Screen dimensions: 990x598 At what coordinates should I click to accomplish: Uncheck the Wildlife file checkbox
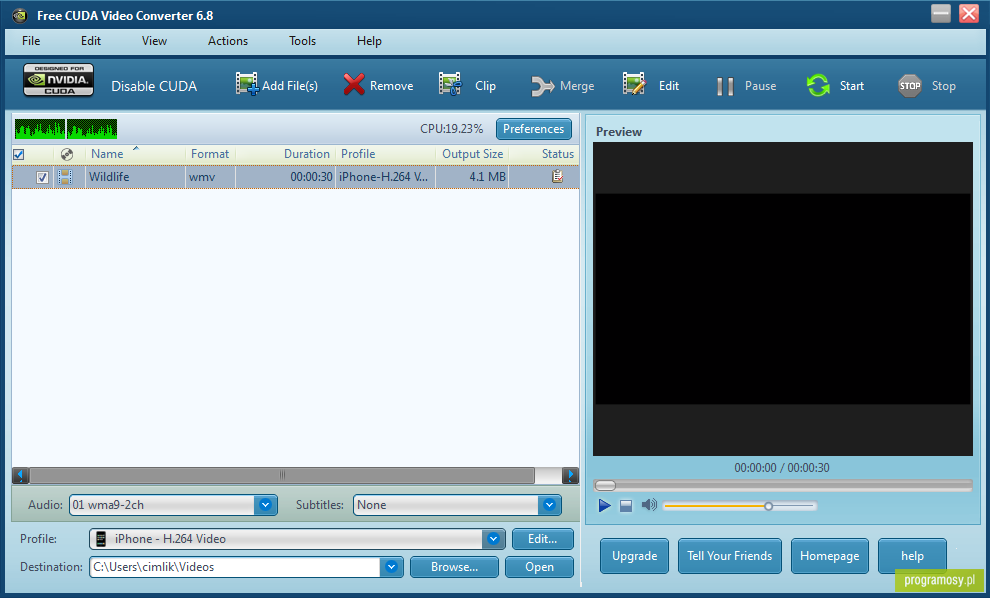click(x=42, y=177)
